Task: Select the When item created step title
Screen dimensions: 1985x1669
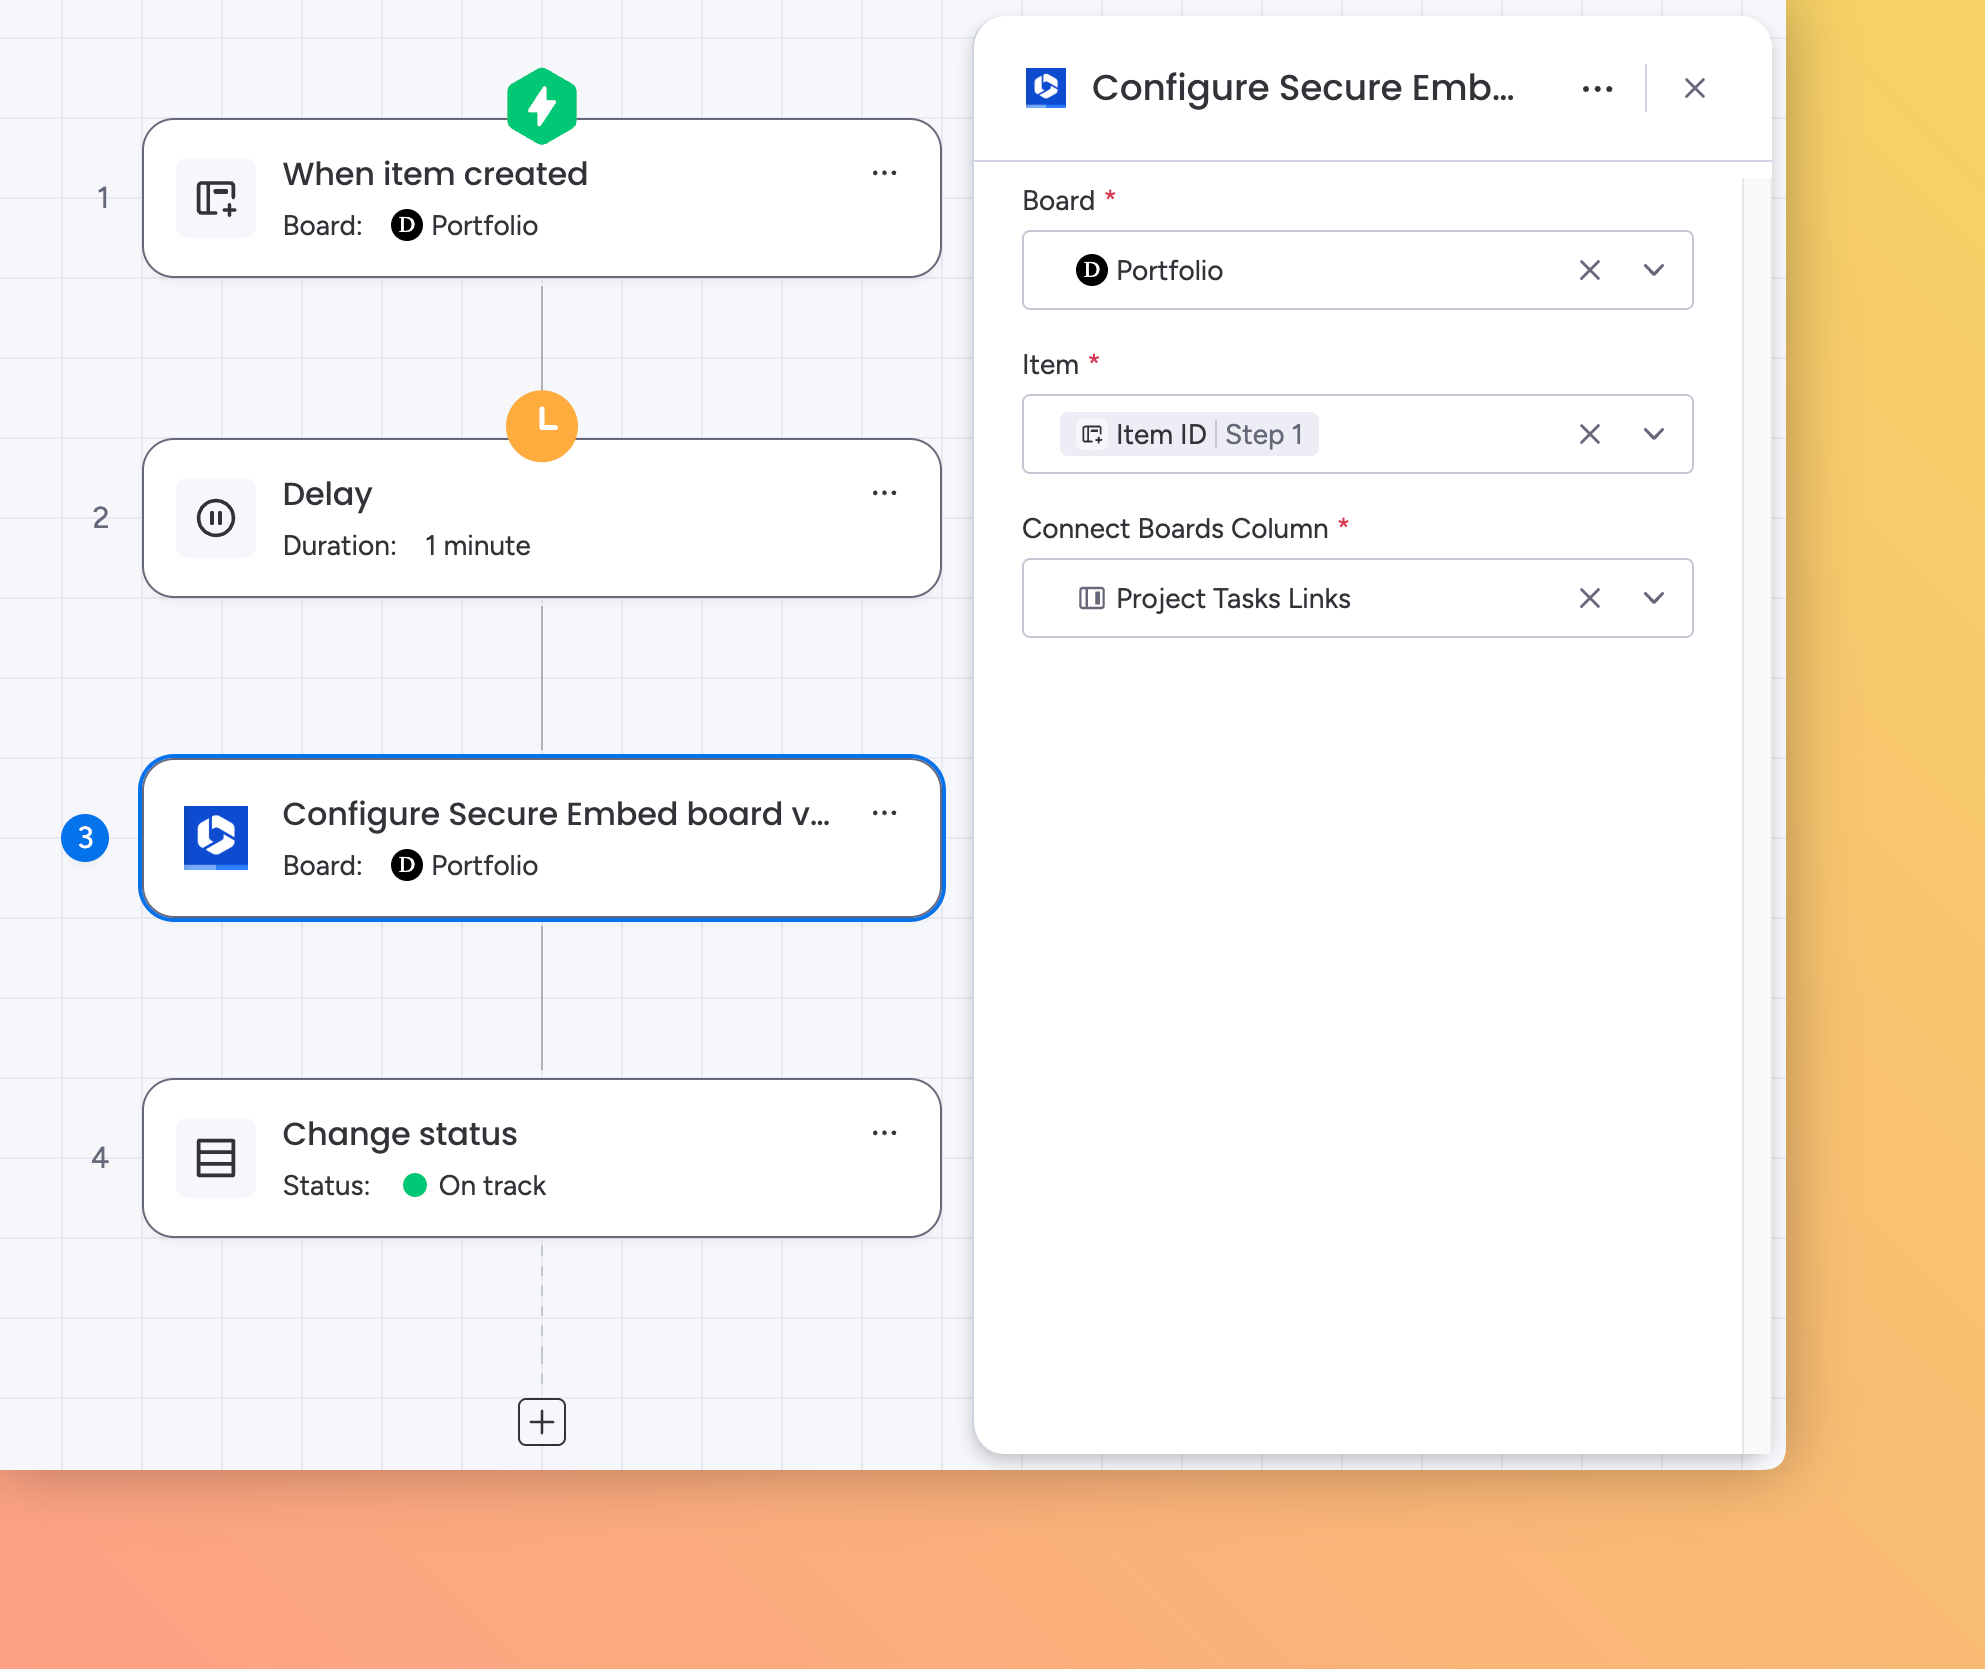Action: point(435,174)
